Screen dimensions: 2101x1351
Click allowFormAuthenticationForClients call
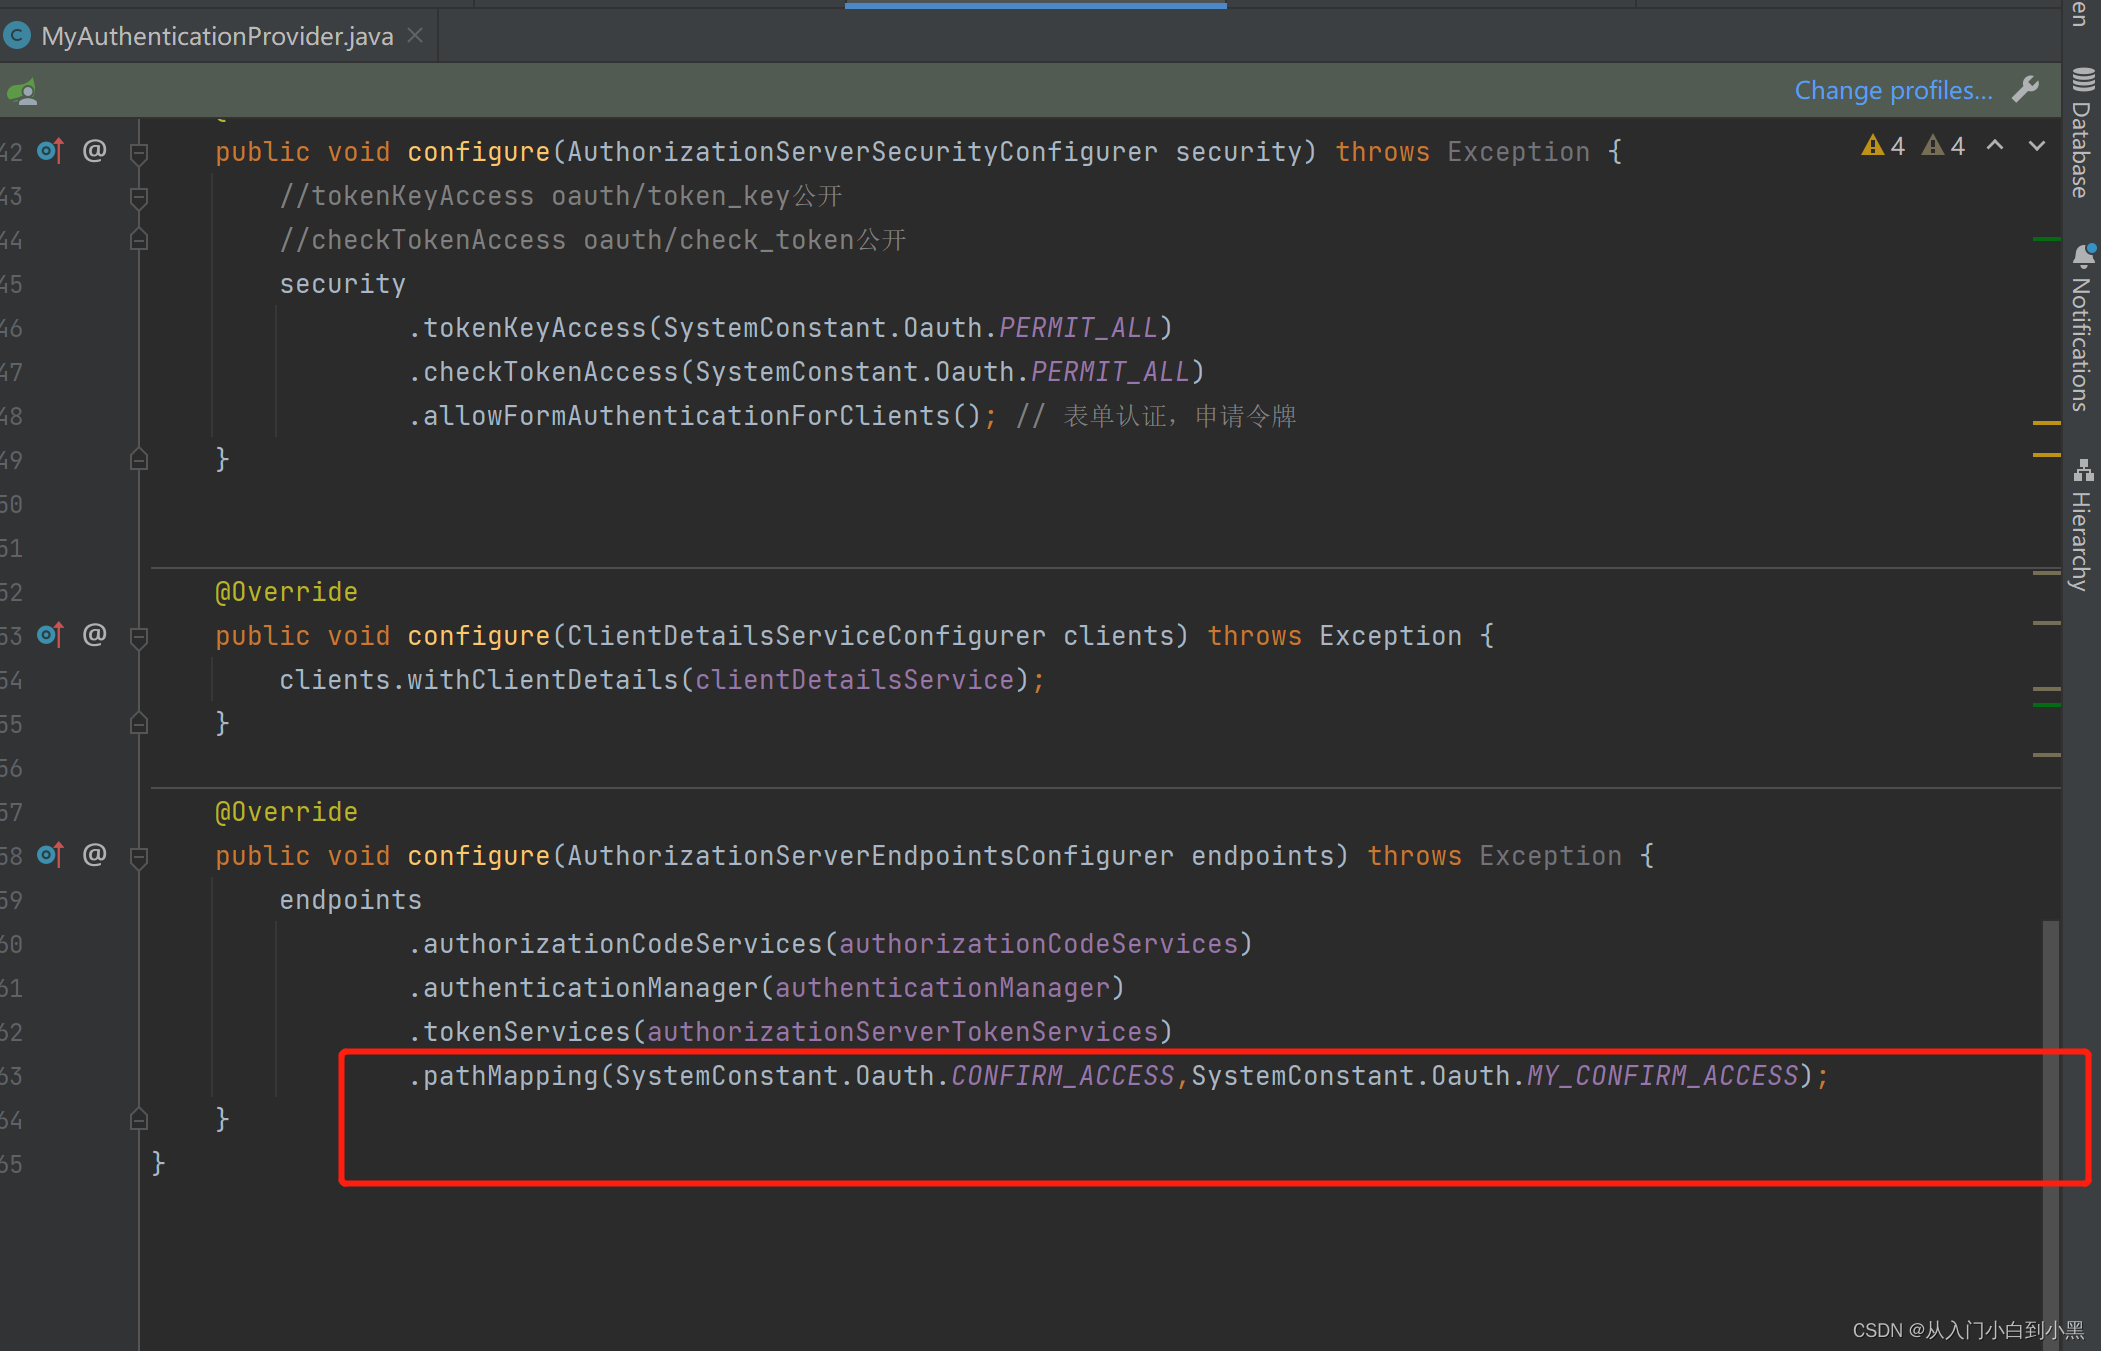(687, 416)
